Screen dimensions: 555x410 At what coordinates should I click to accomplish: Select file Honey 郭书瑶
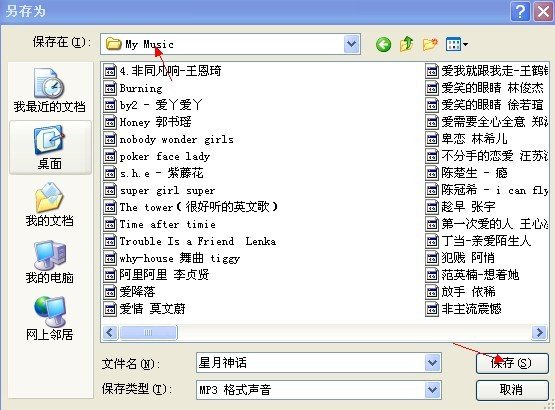point(148,122)
